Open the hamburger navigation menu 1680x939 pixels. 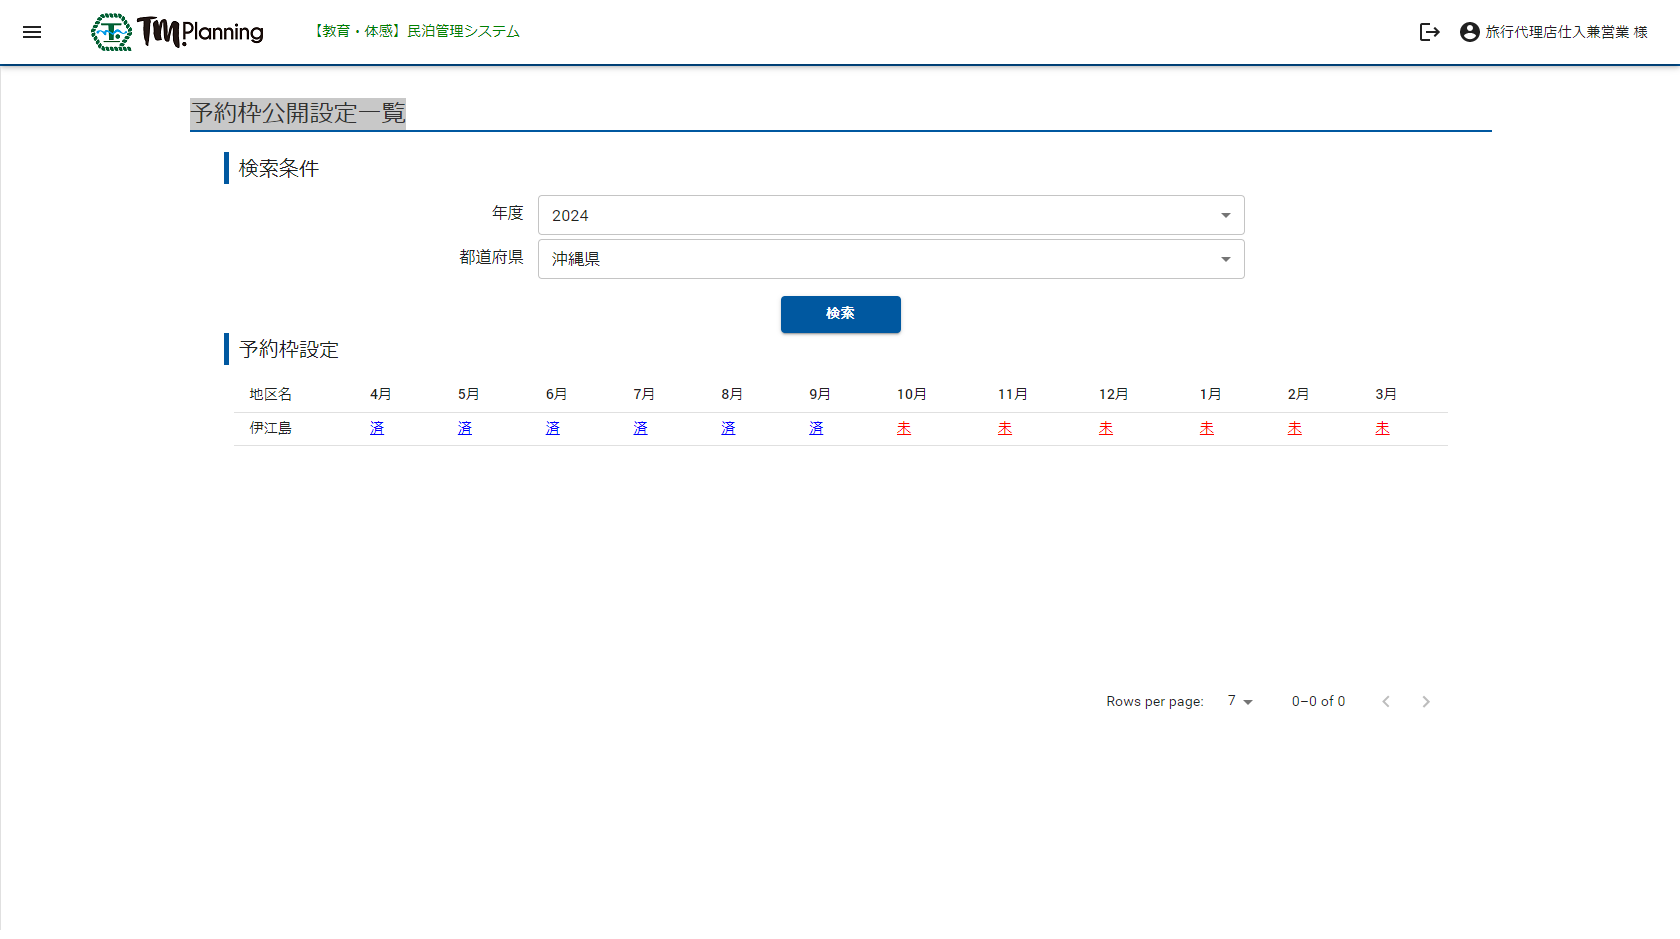tap(32, 32)
